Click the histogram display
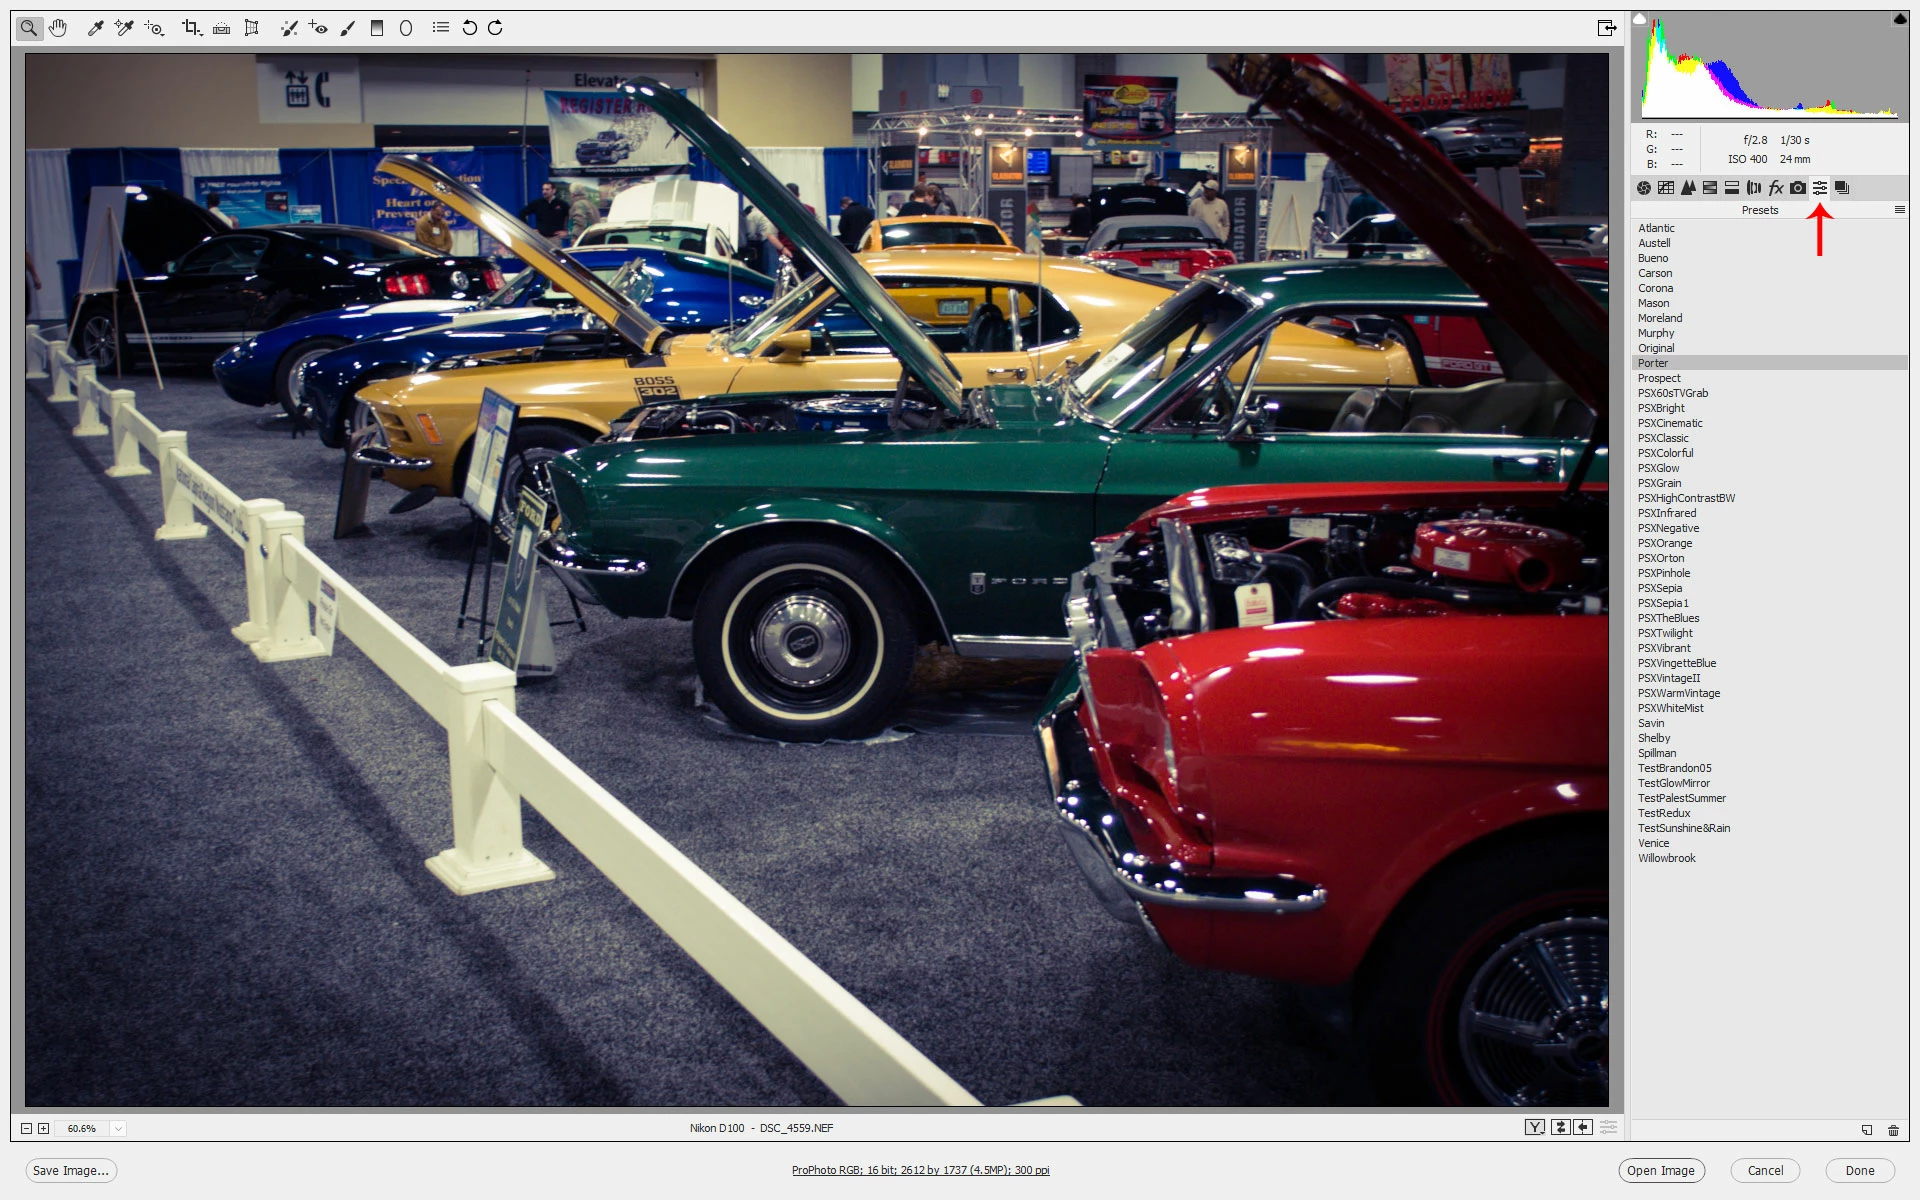Image resolution: width=1920 pixels, height=1200 pixels. tap(1768, 70)
